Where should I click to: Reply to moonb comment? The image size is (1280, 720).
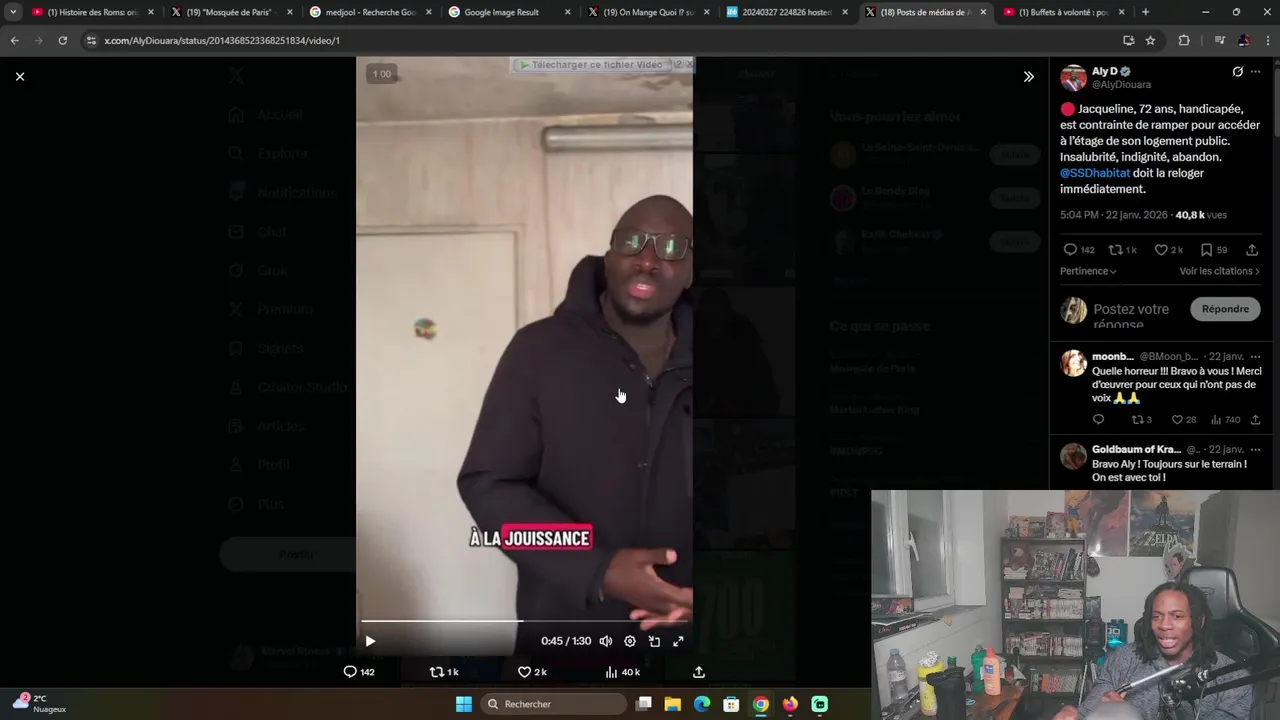1098,420
